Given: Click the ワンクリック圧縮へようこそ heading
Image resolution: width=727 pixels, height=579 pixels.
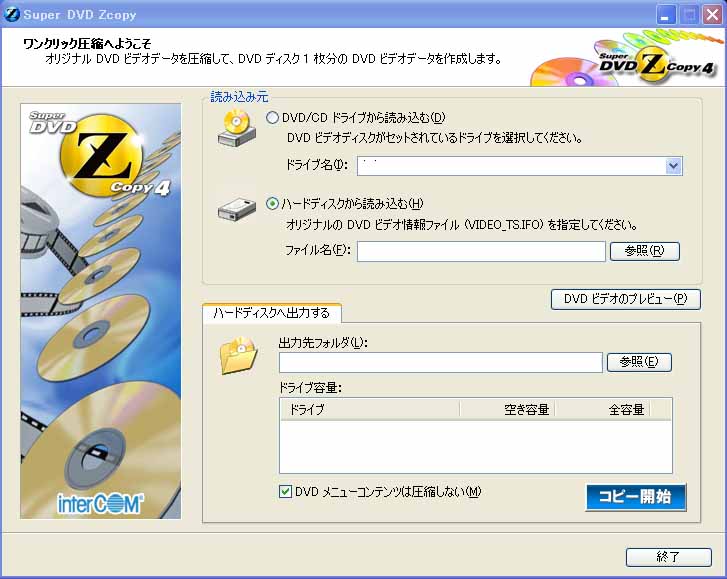Looking at the screenshot, I should [87, 44].
